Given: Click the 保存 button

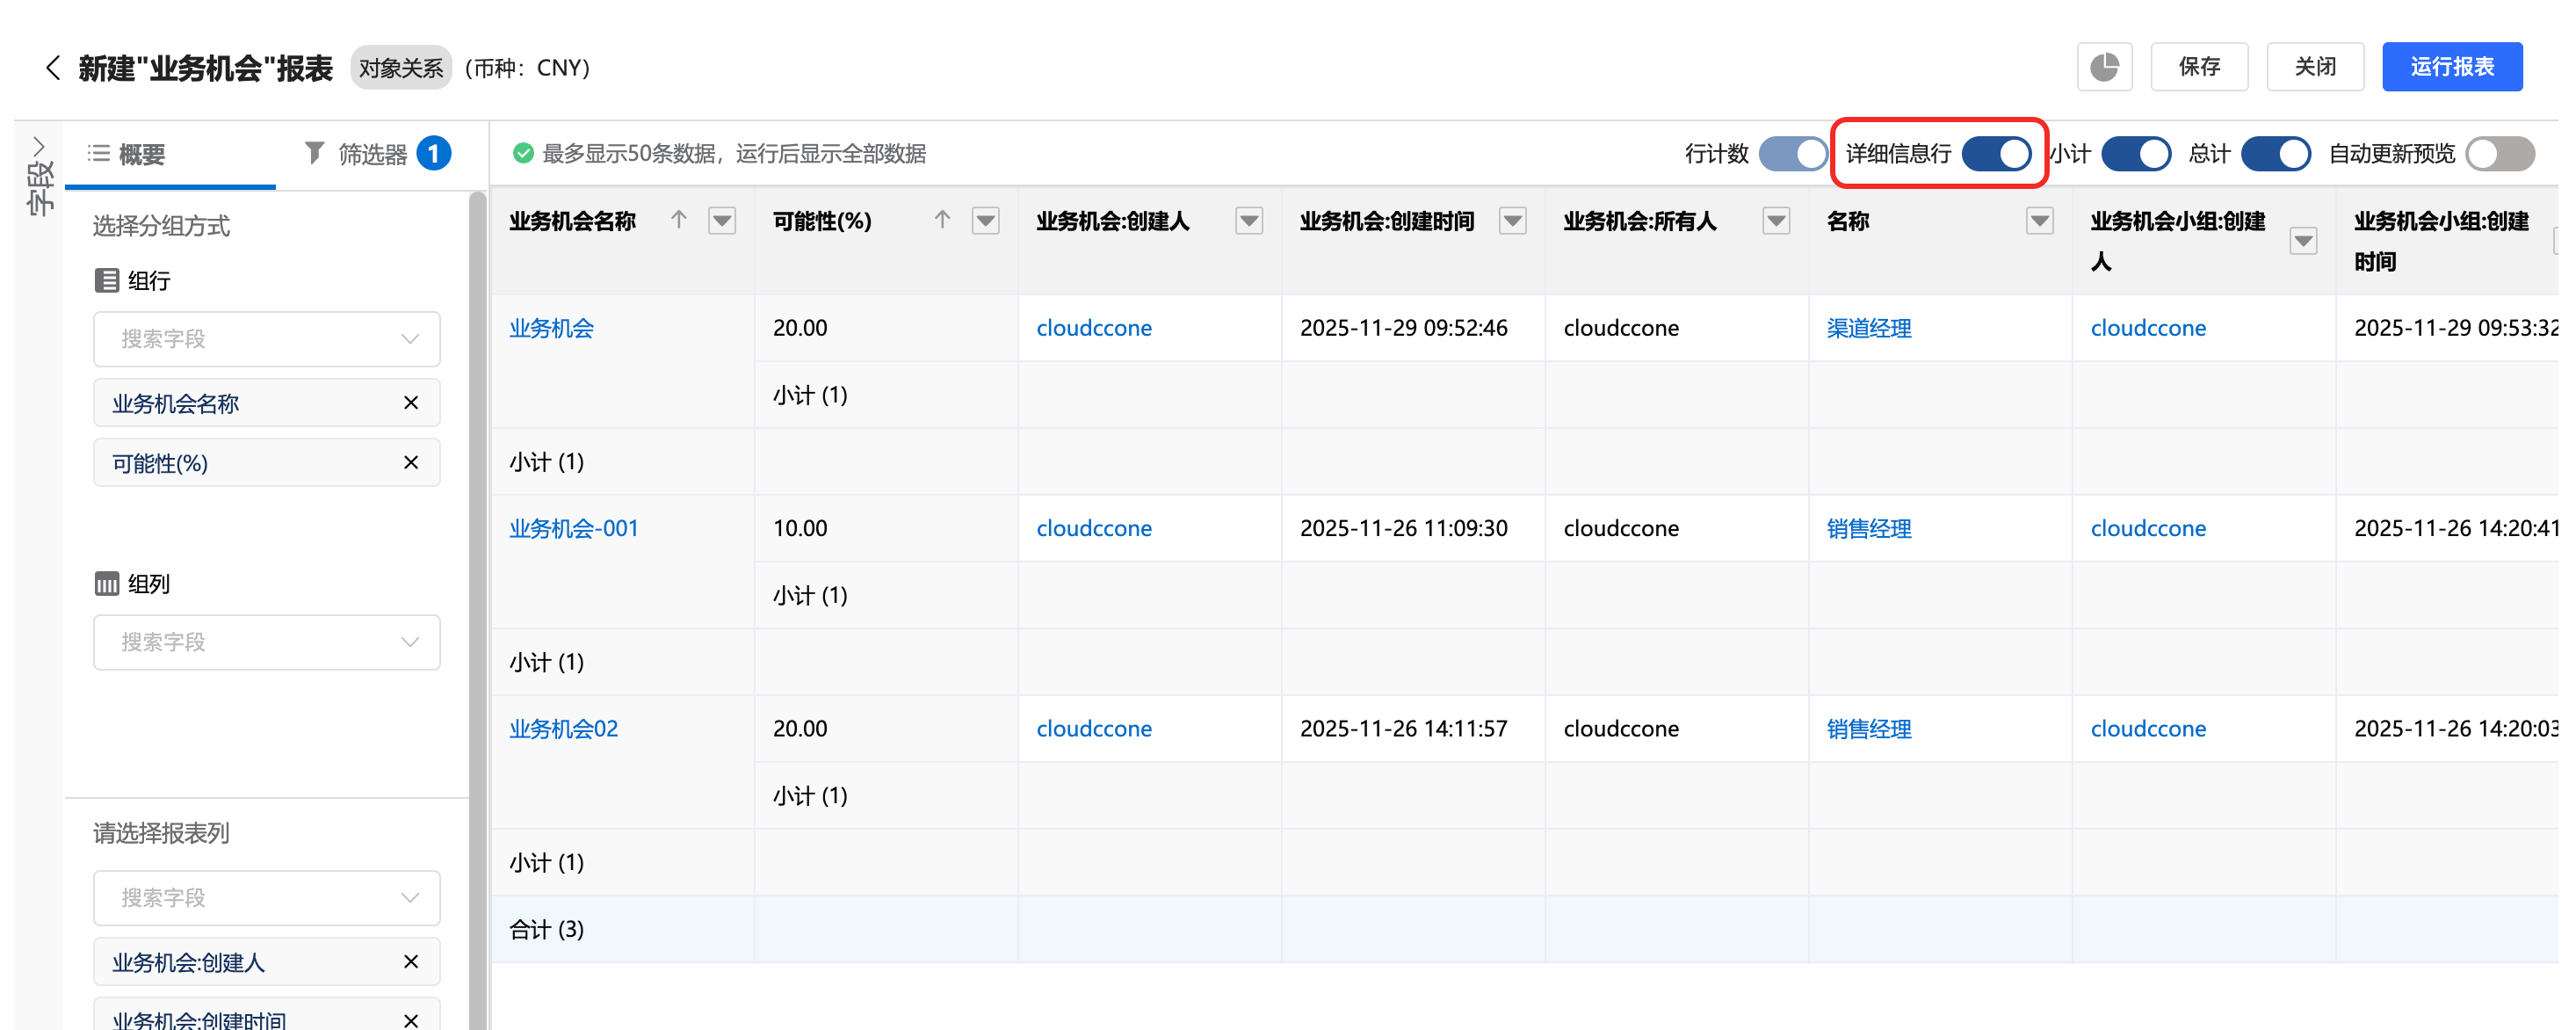Looking at the screenshot, I should point(2198,67).
